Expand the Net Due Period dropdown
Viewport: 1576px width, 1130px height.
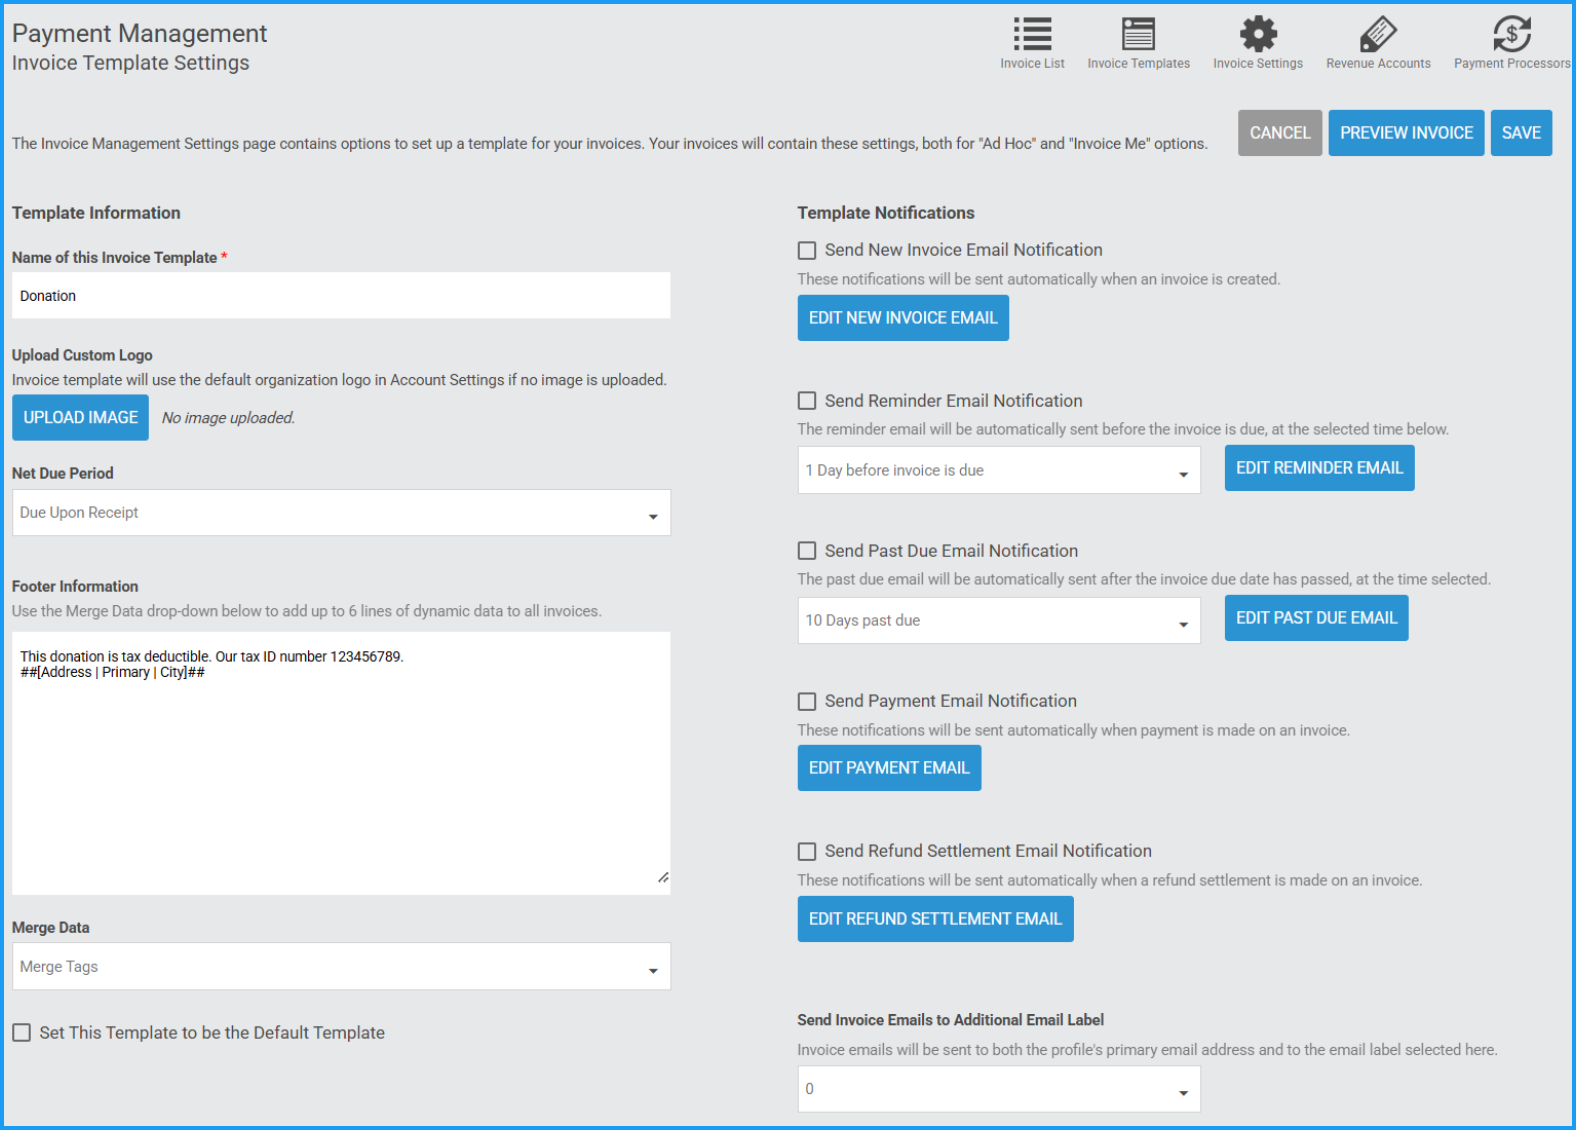tap(341, 513)
